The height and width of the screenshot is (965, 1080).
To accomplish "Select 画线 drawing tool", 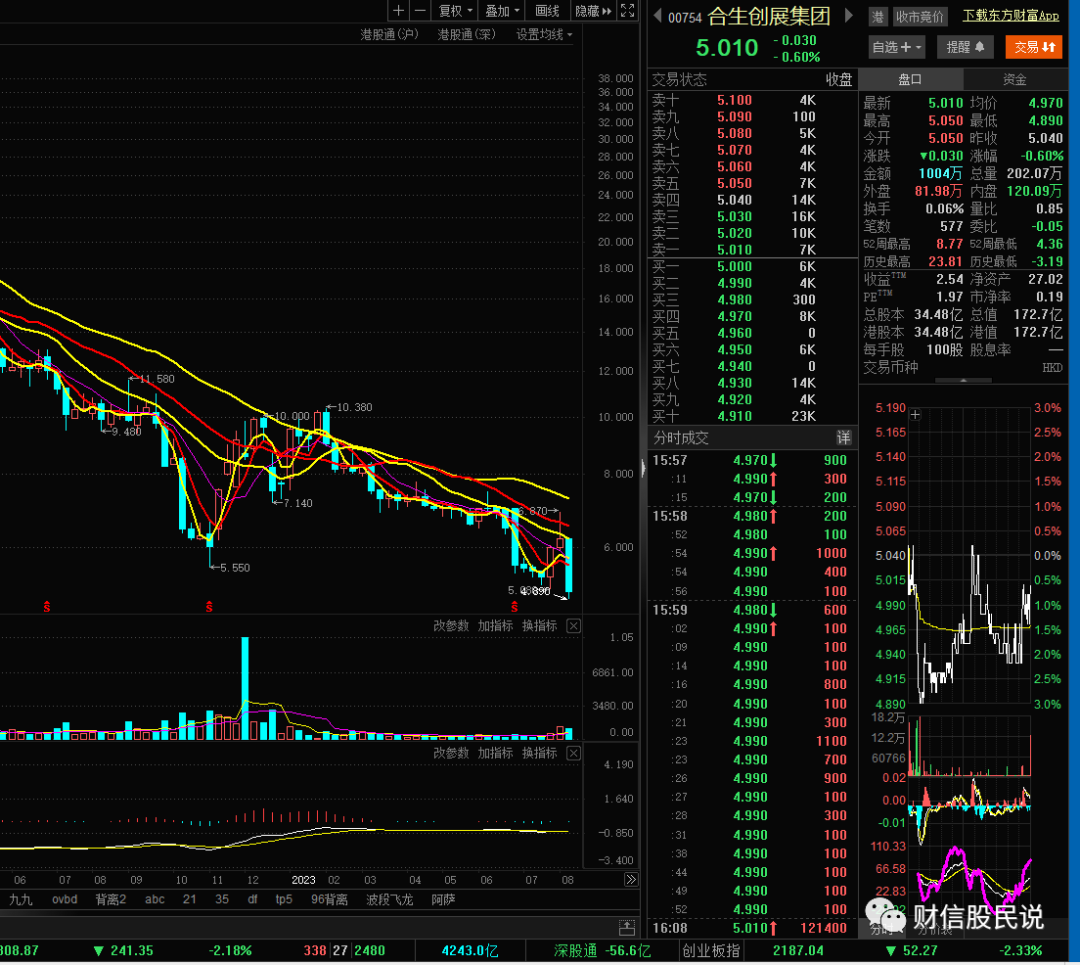I will pos(548,10).
